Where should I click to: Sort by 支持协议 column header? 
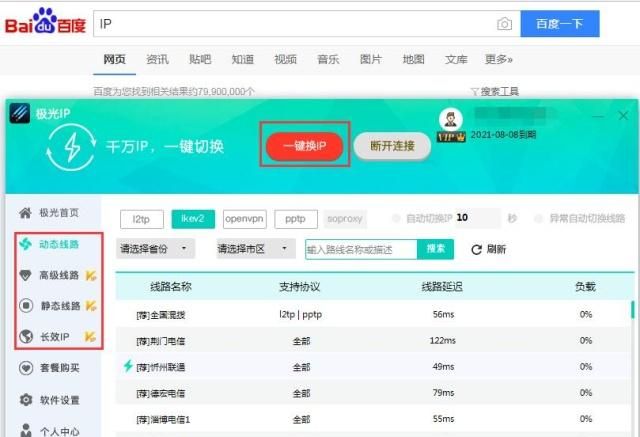[x=299, y=286]
